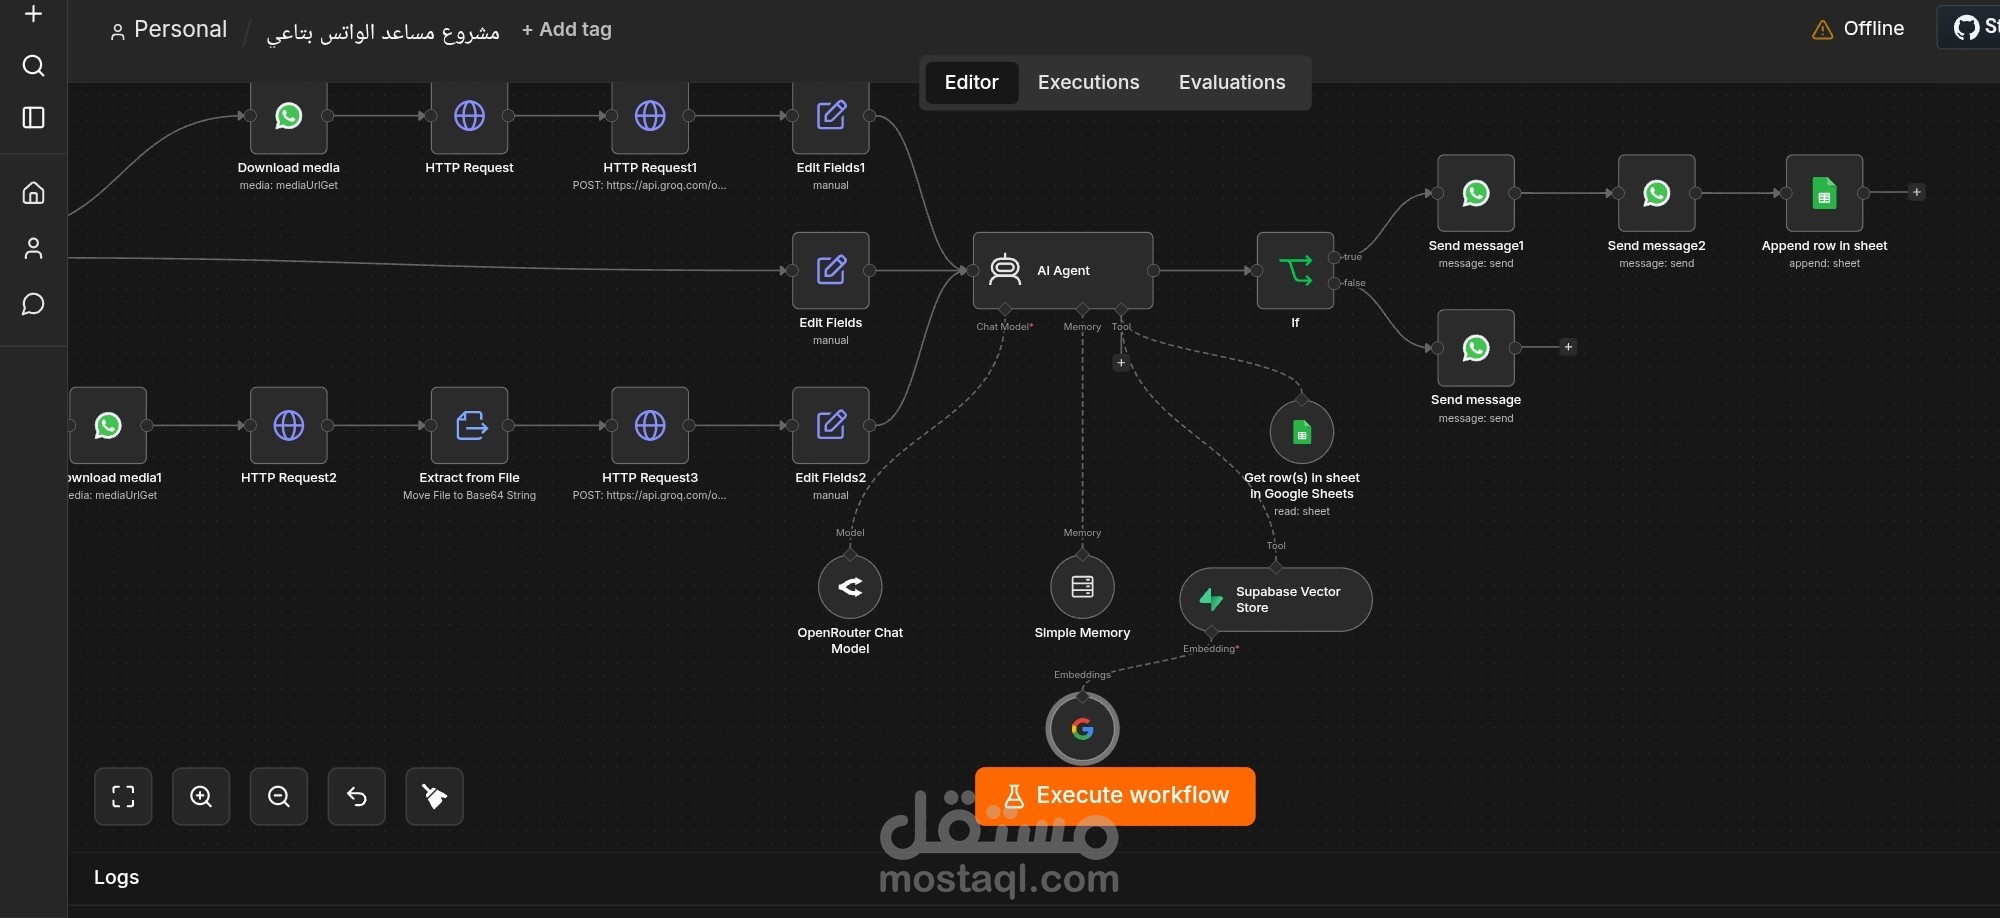Open the chat icon in sidebar
Image resolution: width=2000 pixels, height=918 pixels.
coord(33,304)
